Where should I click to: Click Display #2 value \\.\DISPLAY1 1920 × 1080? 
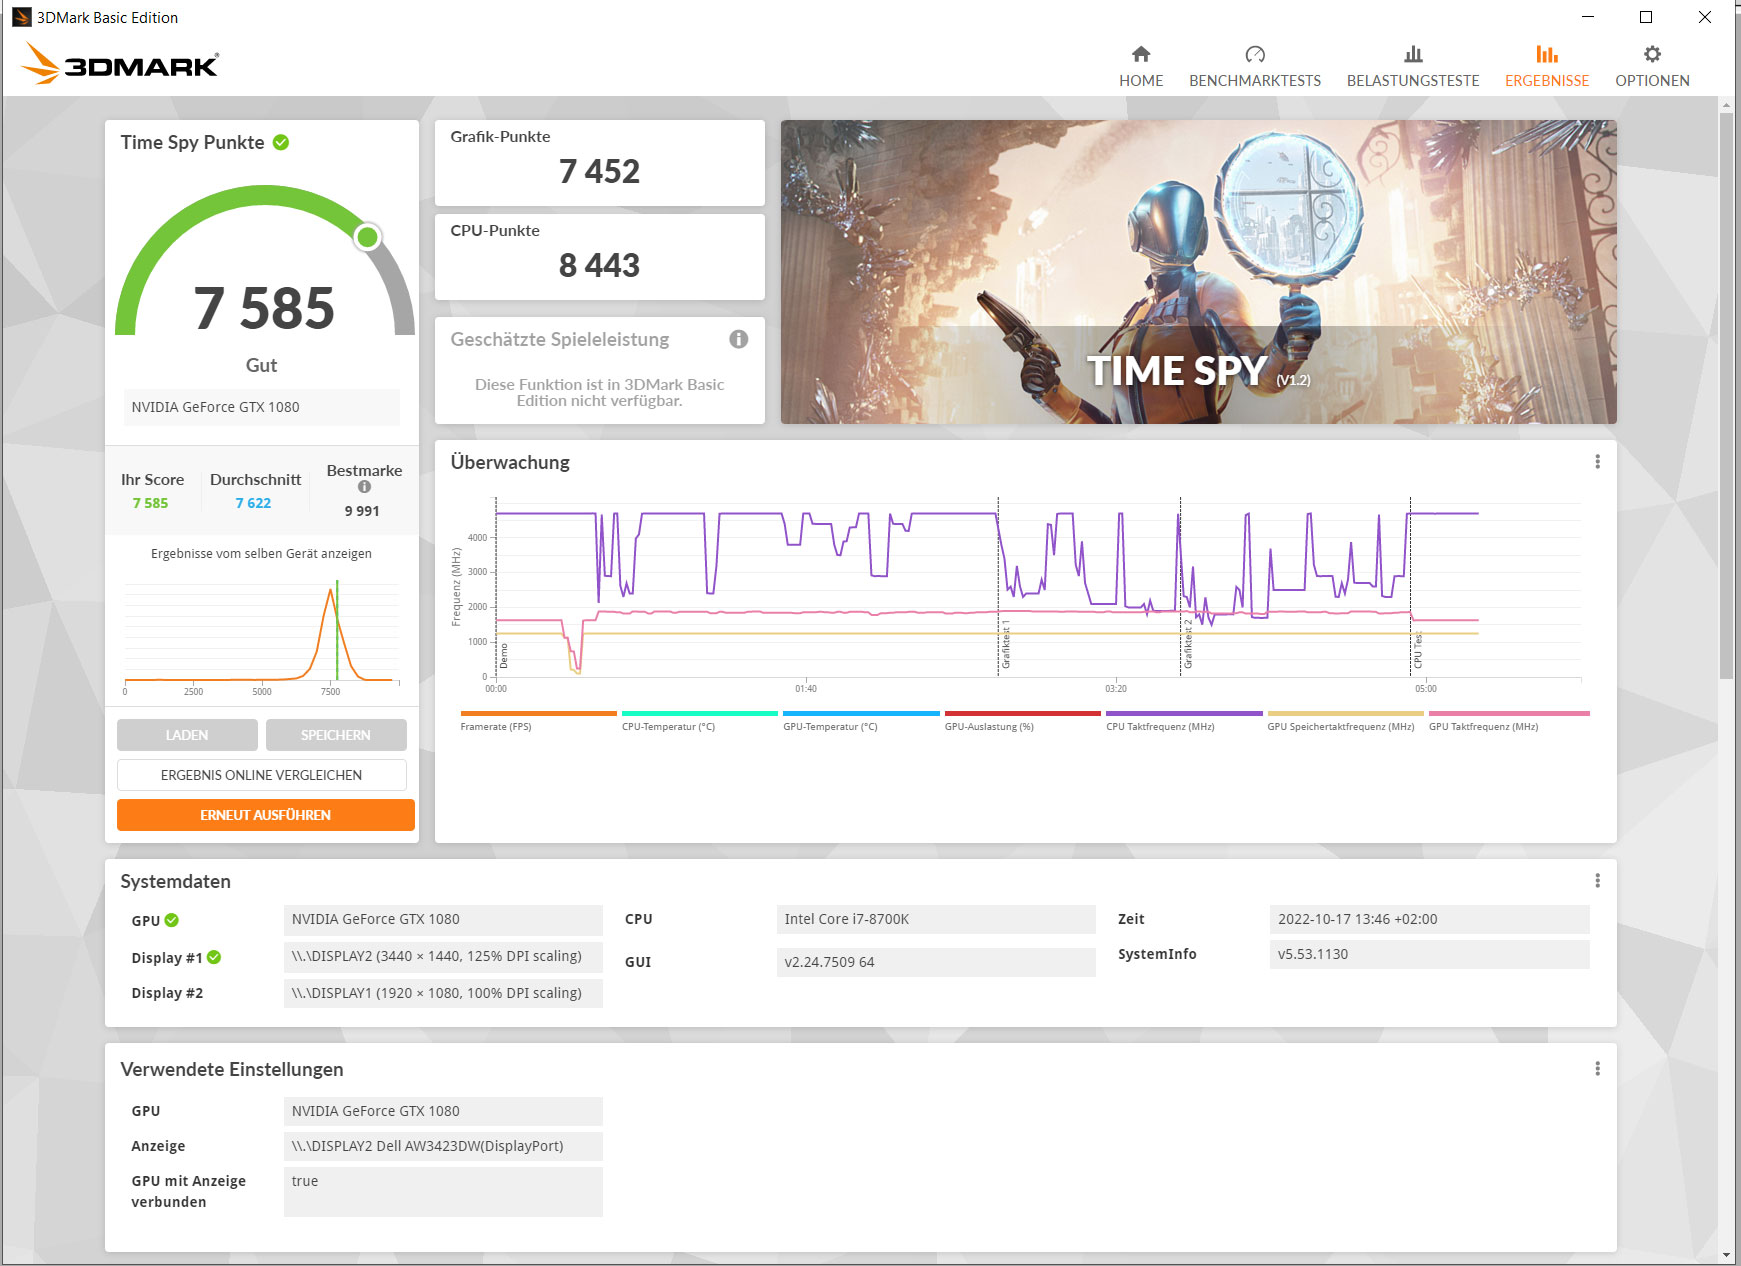coord(443,993)
